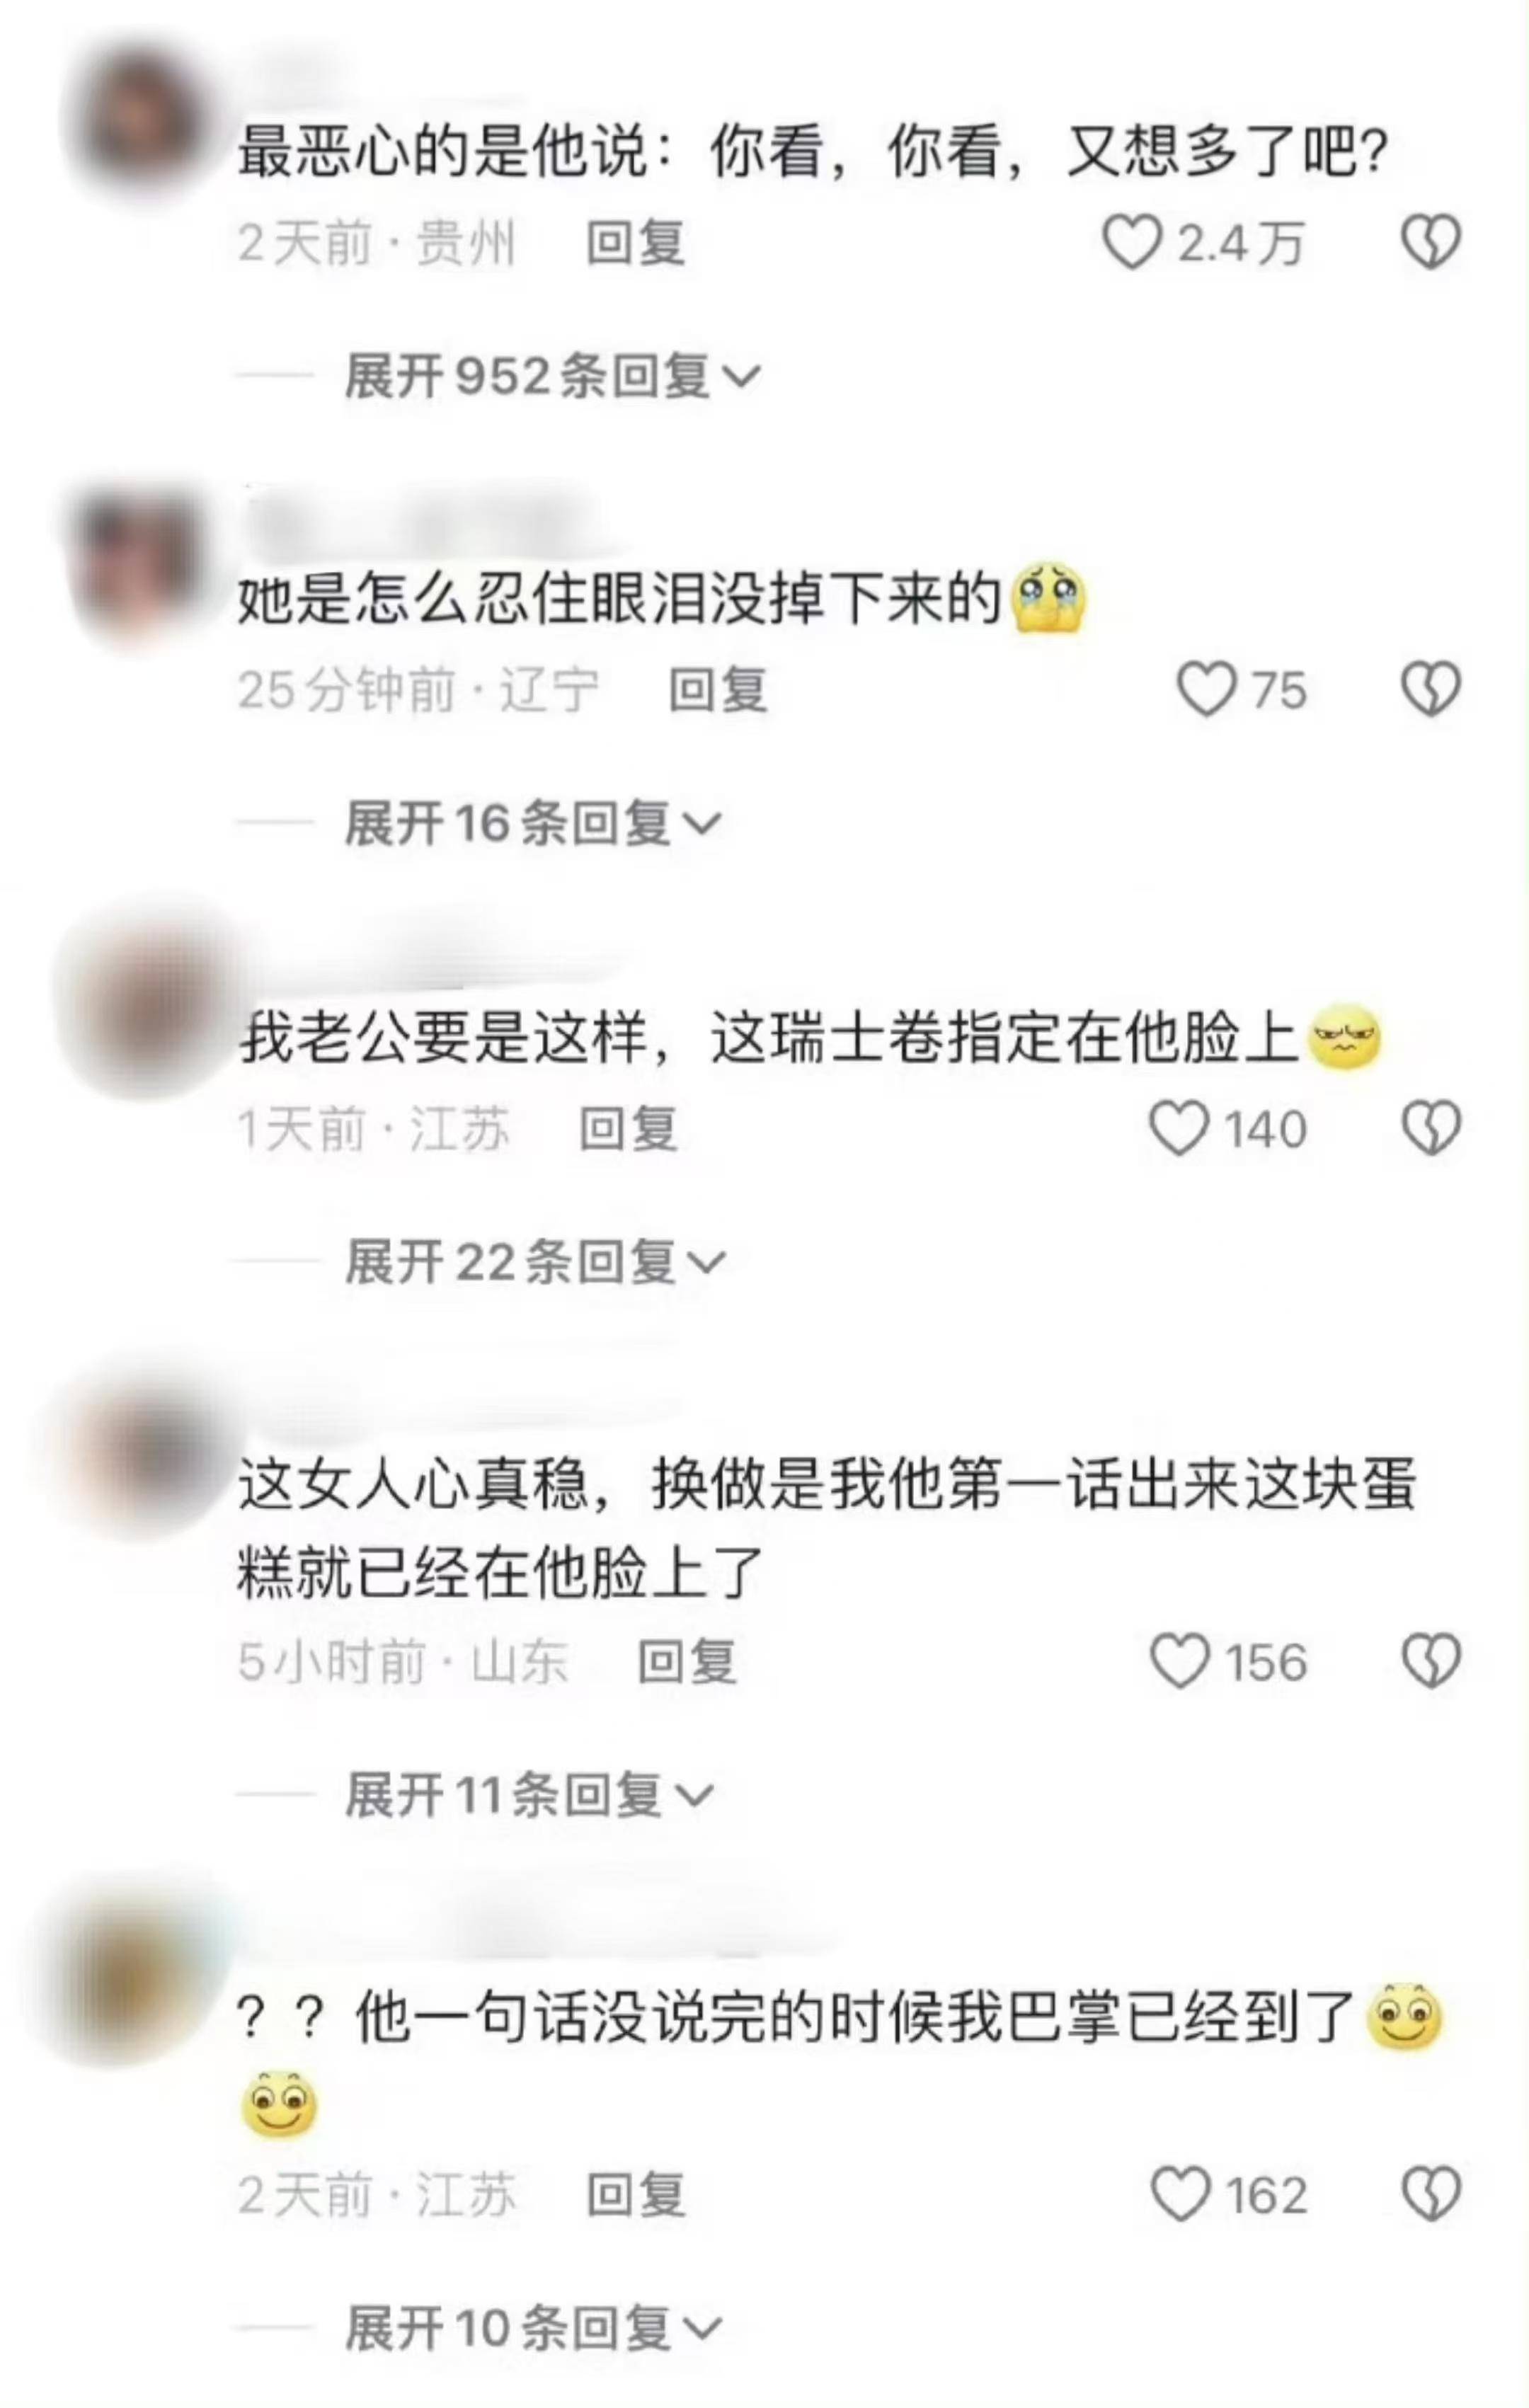This screenshot has height=2408, width=1529.
Task: Dislike the comment with 140 likes
Action: coord(1431,1129)
